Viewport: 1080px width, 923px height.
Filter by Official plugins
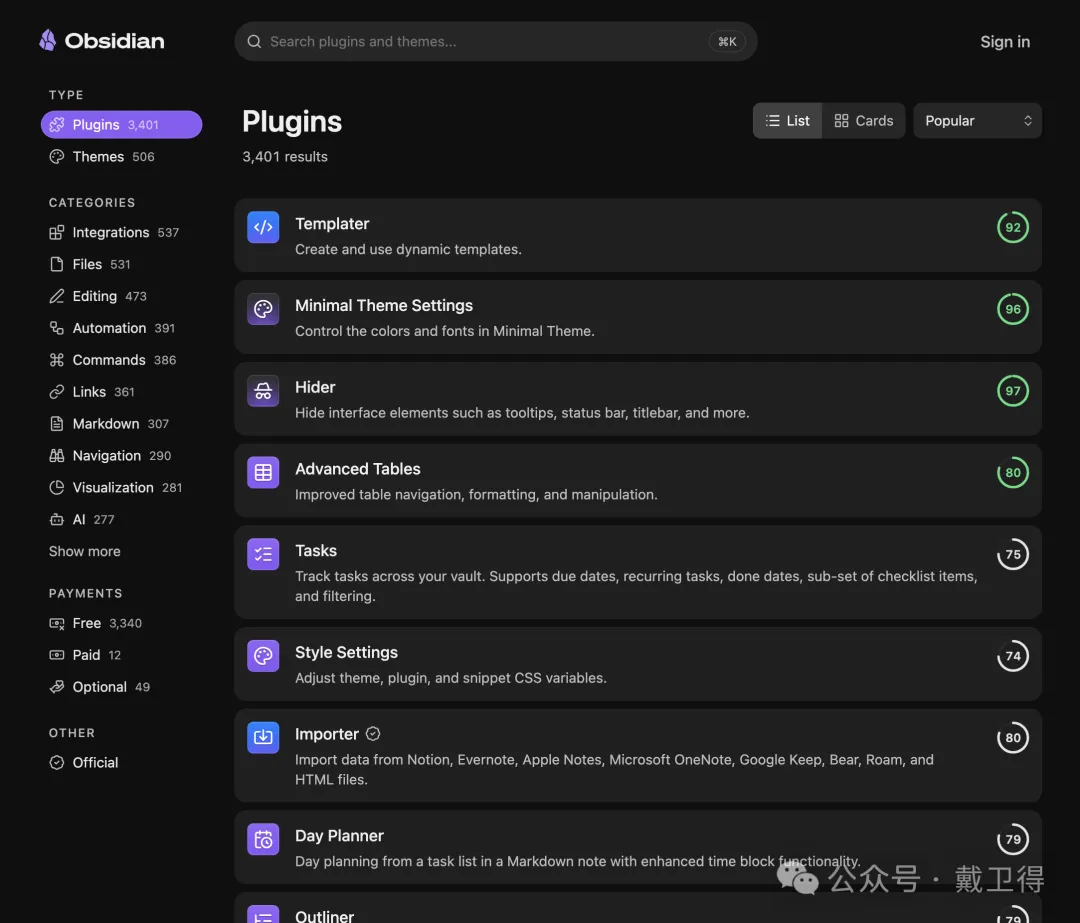83,763
